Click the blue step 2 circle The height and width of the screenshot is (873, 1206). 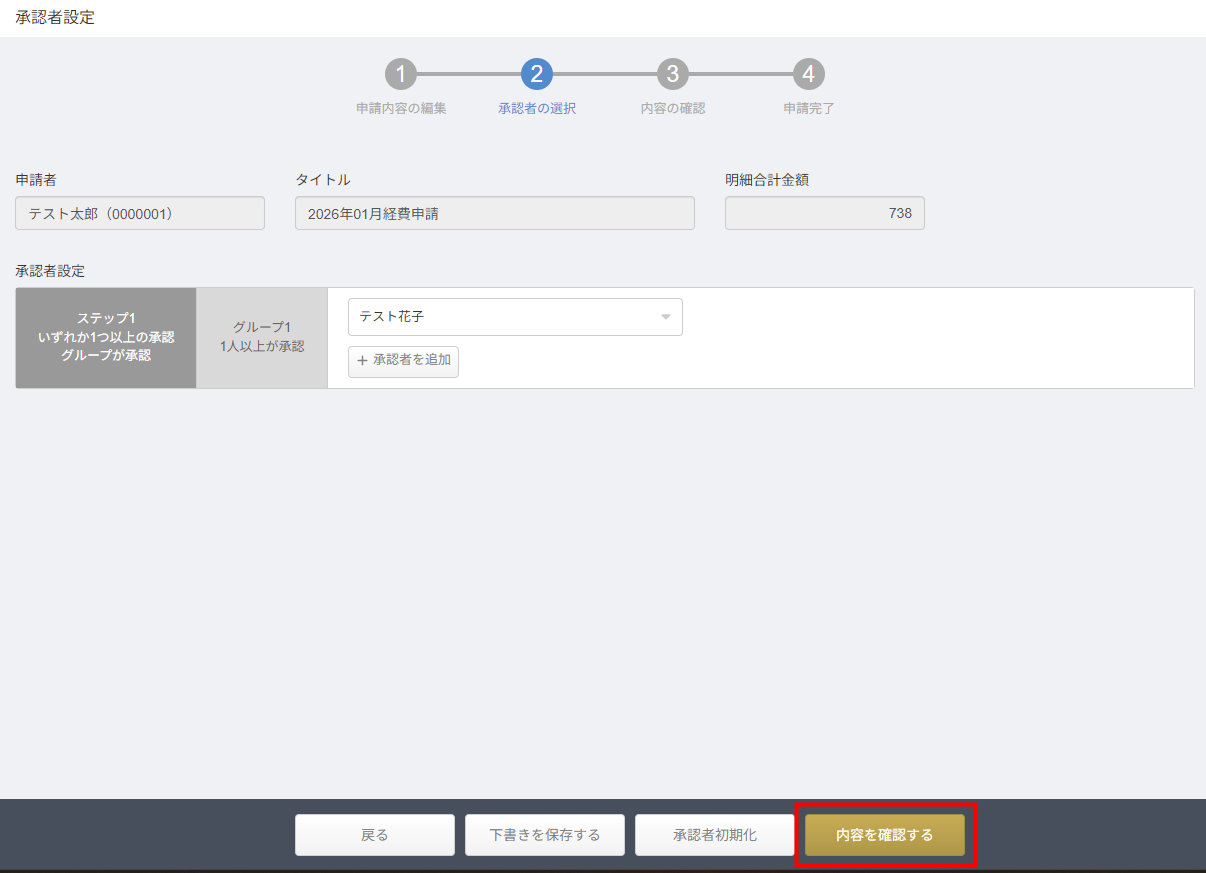click(537, 74)
